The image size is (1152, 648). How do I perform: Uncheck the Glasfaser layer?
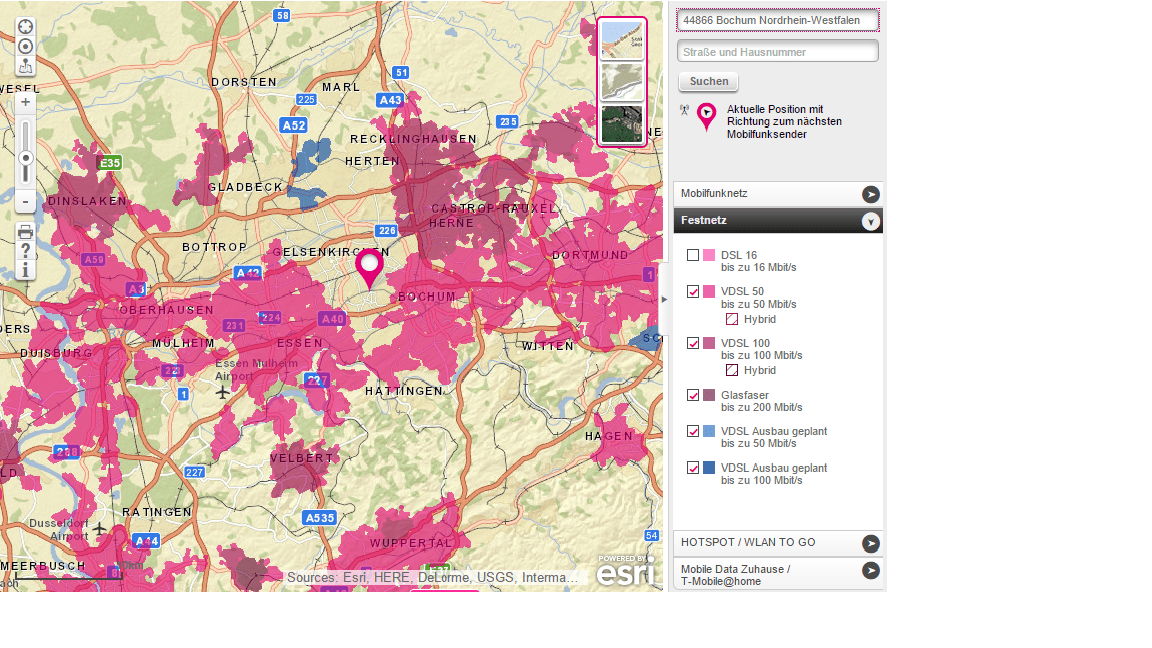(694, 395)
